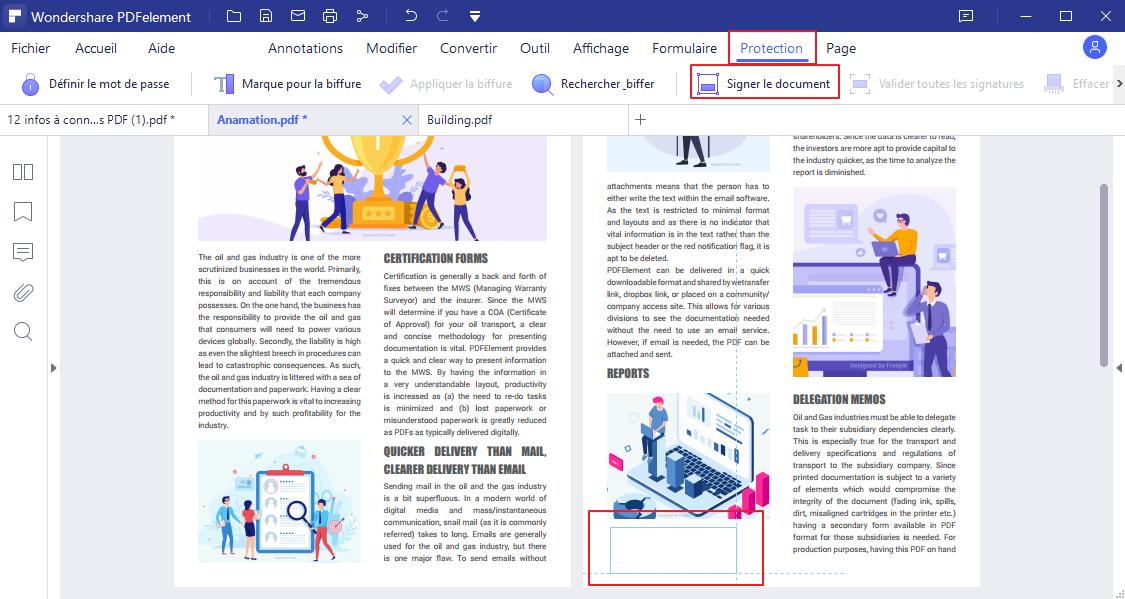
Task: Click the blue signature field box
Action: pyautogui.click(x=673, y=550)
